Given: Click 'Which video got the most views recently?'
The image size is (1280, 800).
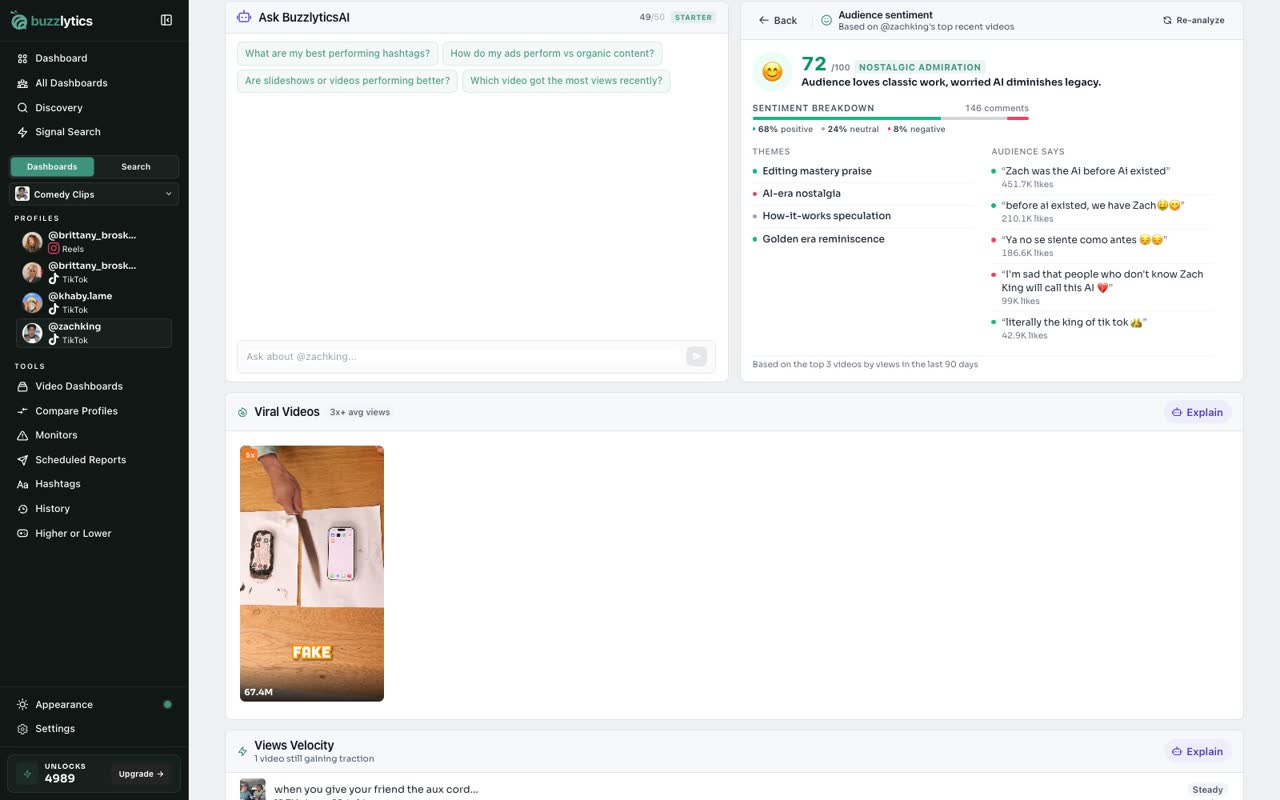Looking at the screenshot, I should pyautogui.click(x=566, y=81).
